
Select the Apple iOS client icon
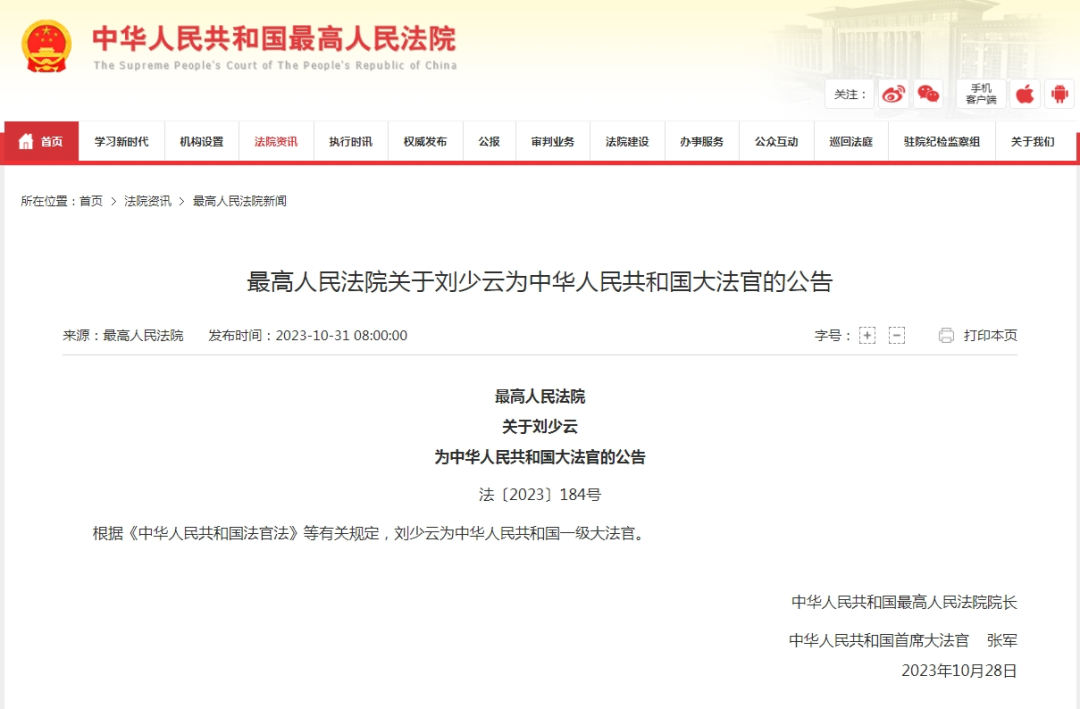click(1026, 93)
